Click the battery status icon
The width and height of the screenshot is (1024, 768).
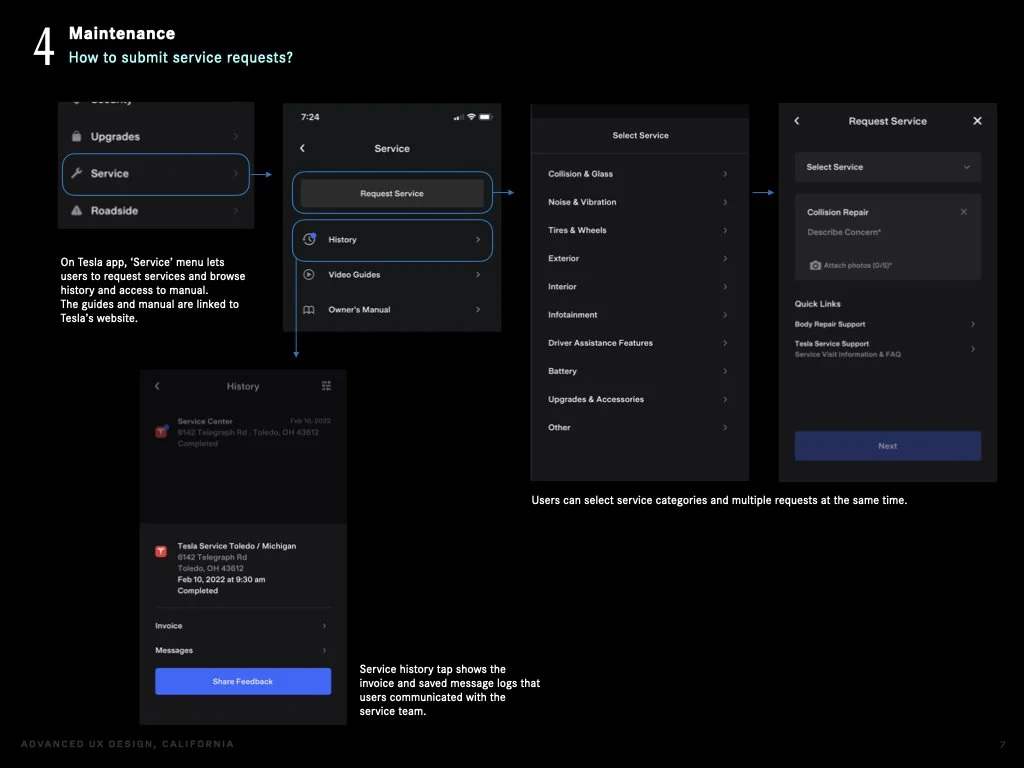point(486,117)
